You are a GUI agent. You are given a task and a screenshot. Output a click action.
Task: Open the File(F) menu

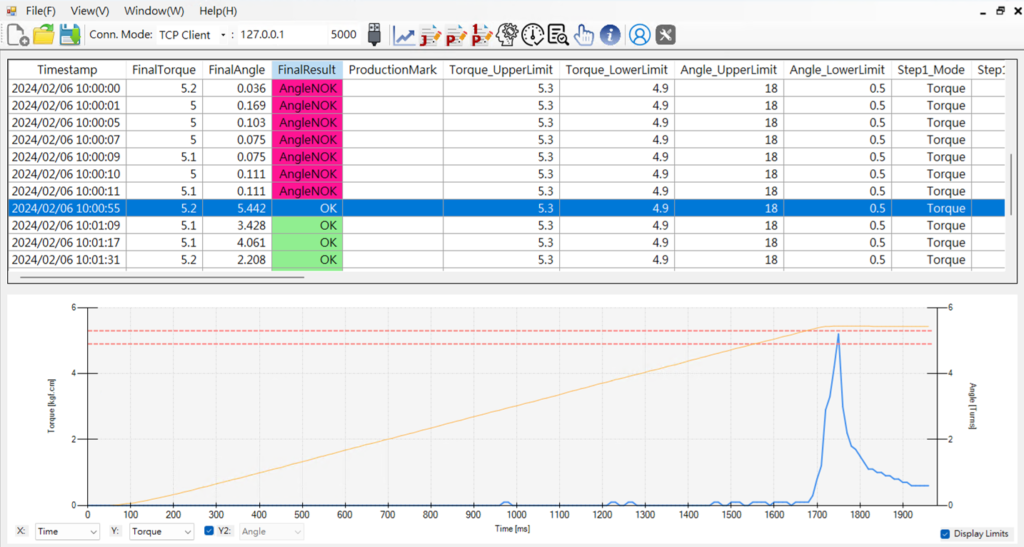(x=41, y=11)
